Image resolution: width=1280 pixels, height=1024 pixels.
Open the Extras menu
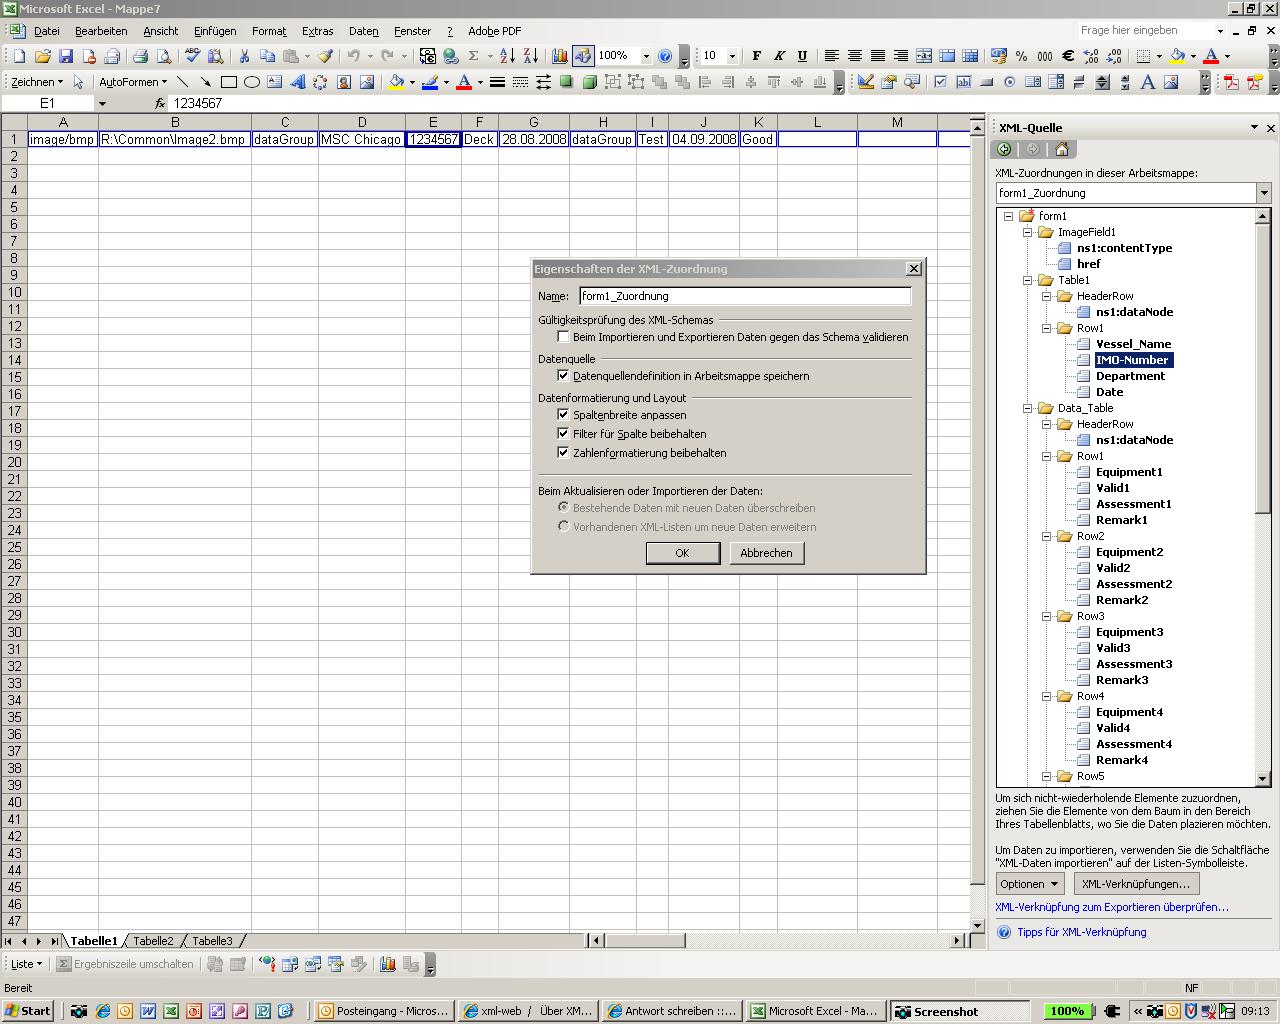pos(317,31)
